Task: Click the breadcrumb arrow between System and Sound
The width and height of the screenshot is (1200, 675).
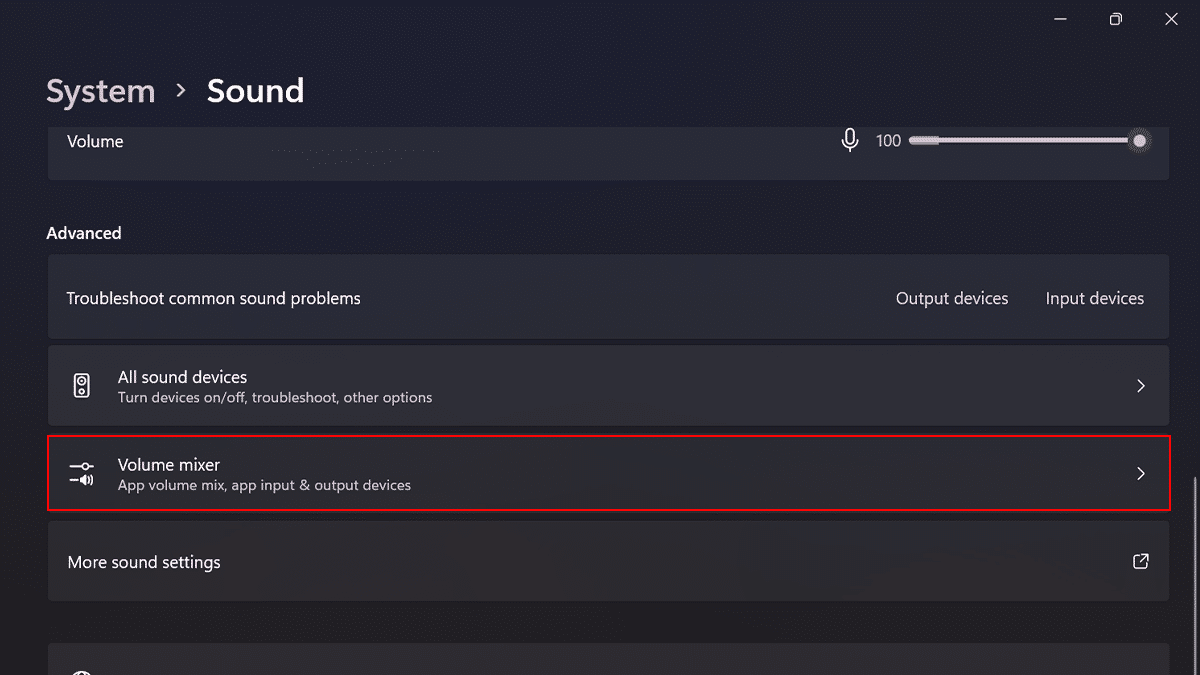Action: [181, 90]
